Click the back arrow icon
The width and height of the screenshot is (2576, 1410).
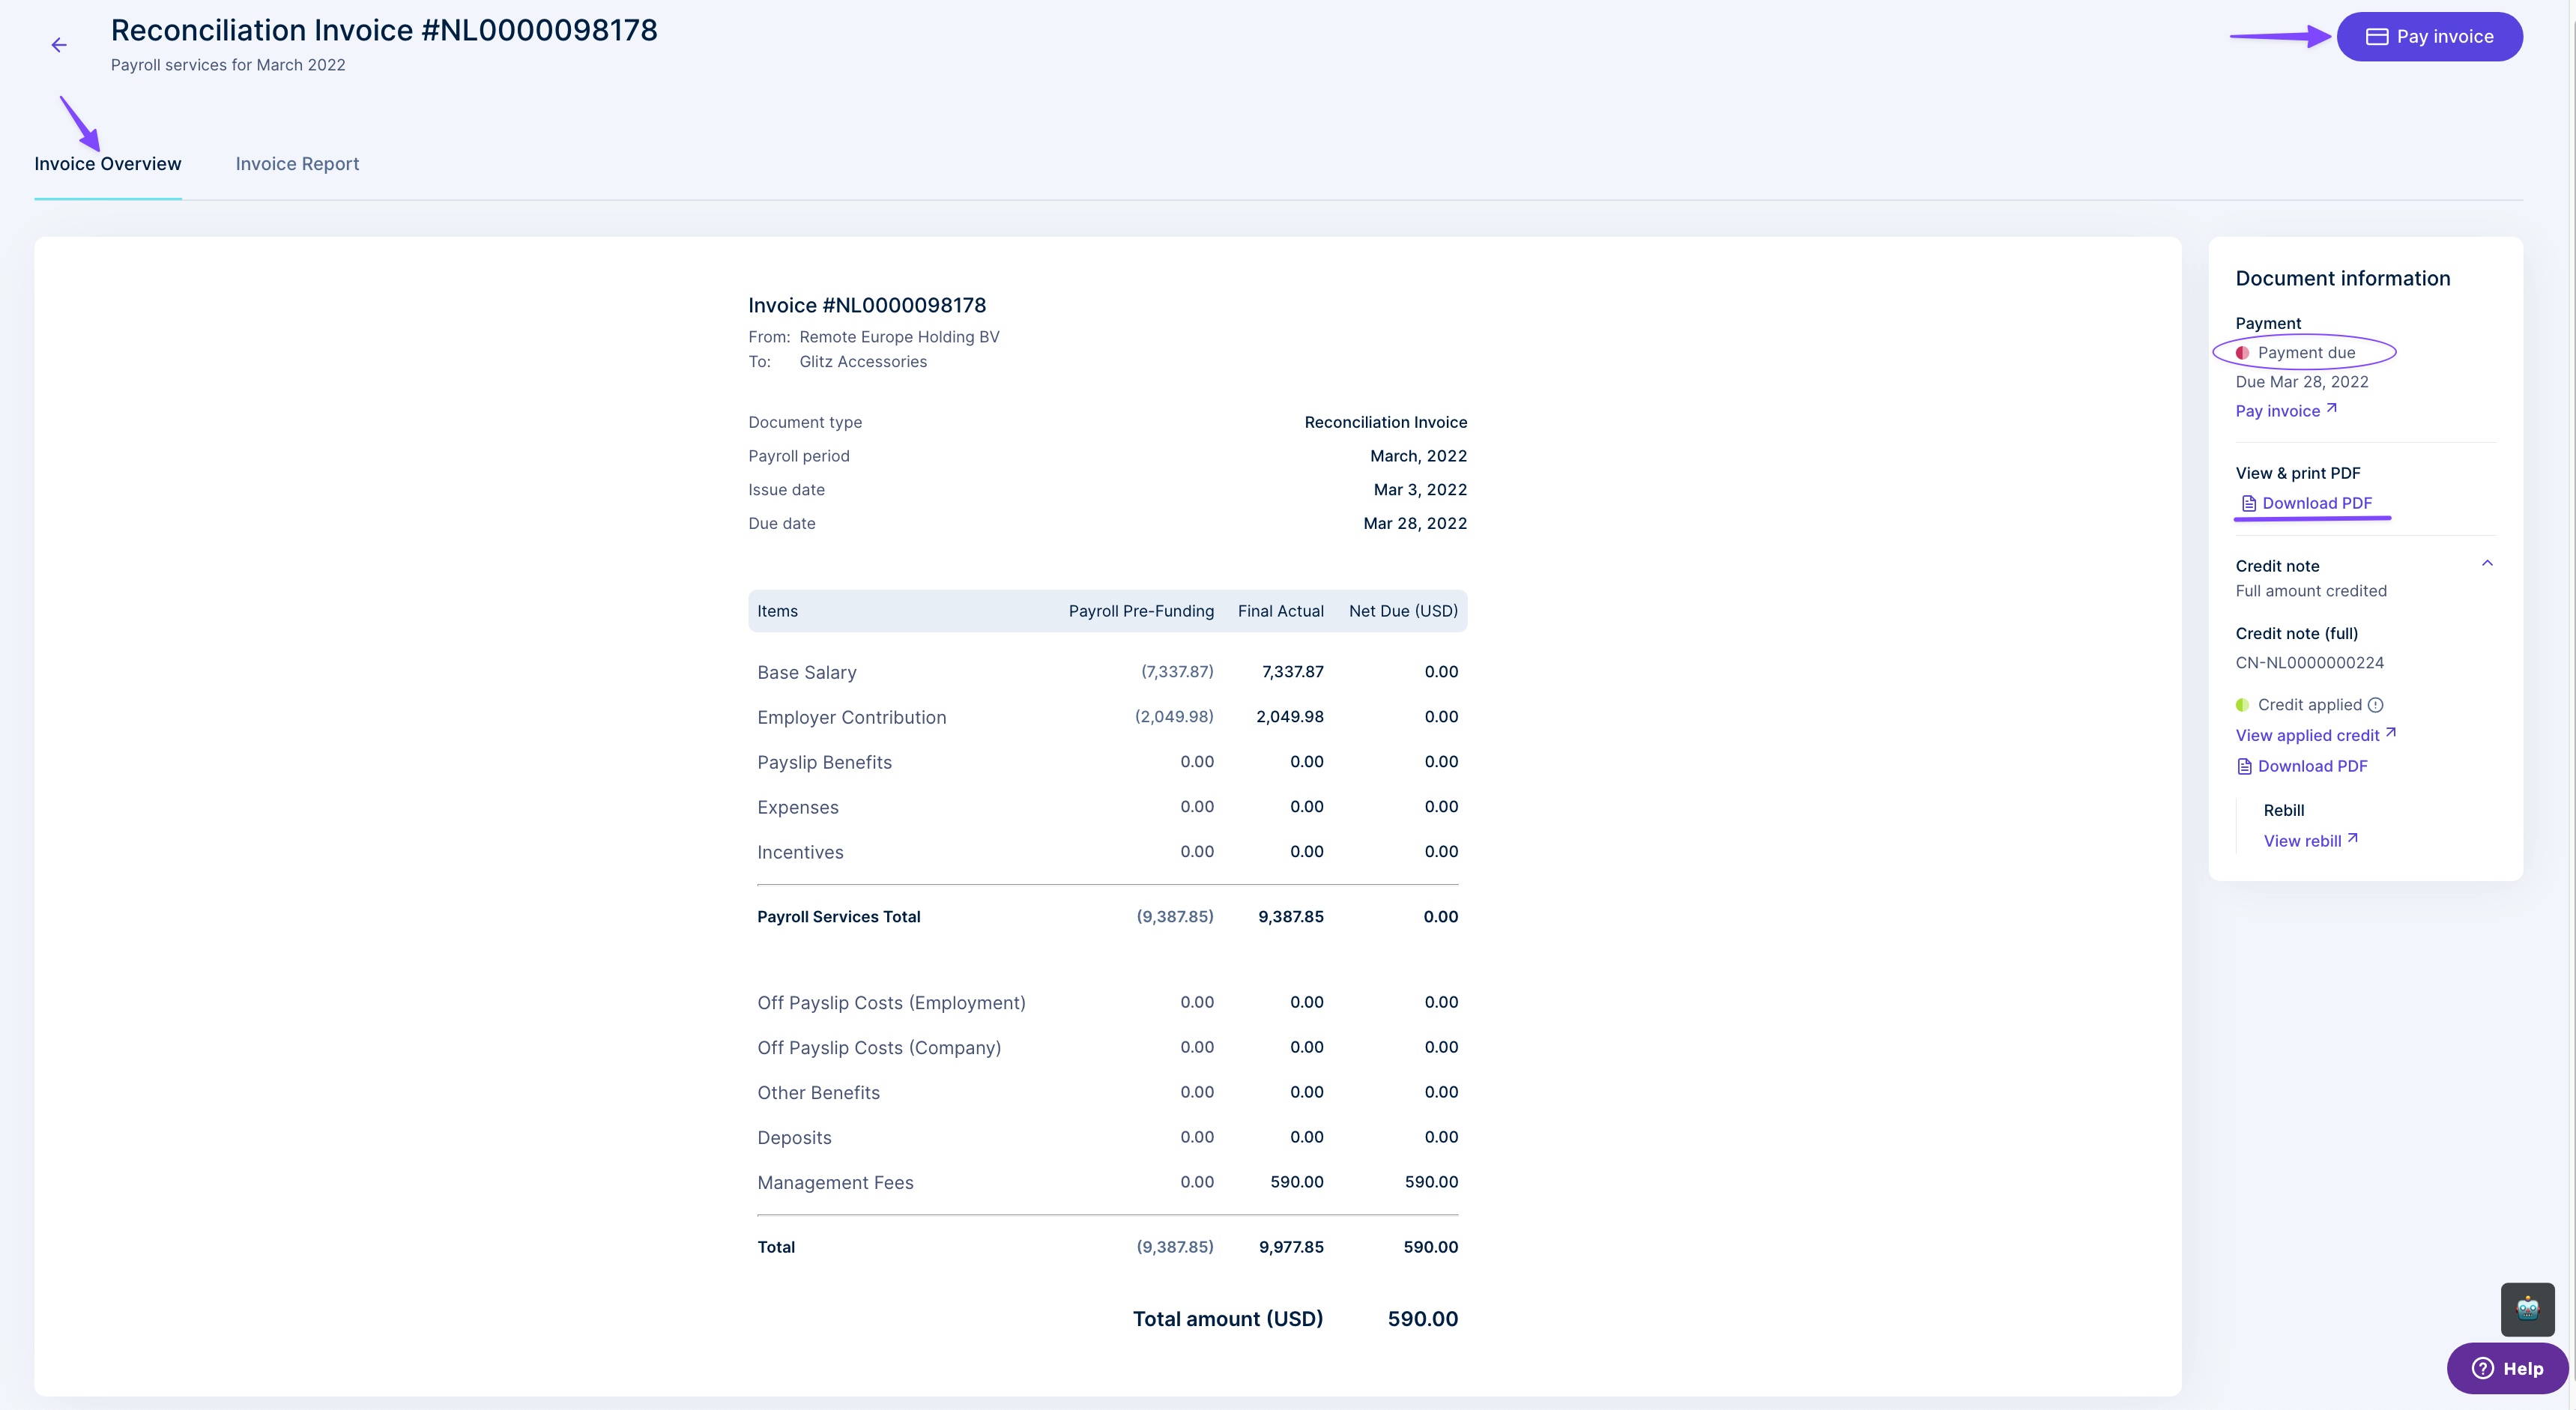59,45
